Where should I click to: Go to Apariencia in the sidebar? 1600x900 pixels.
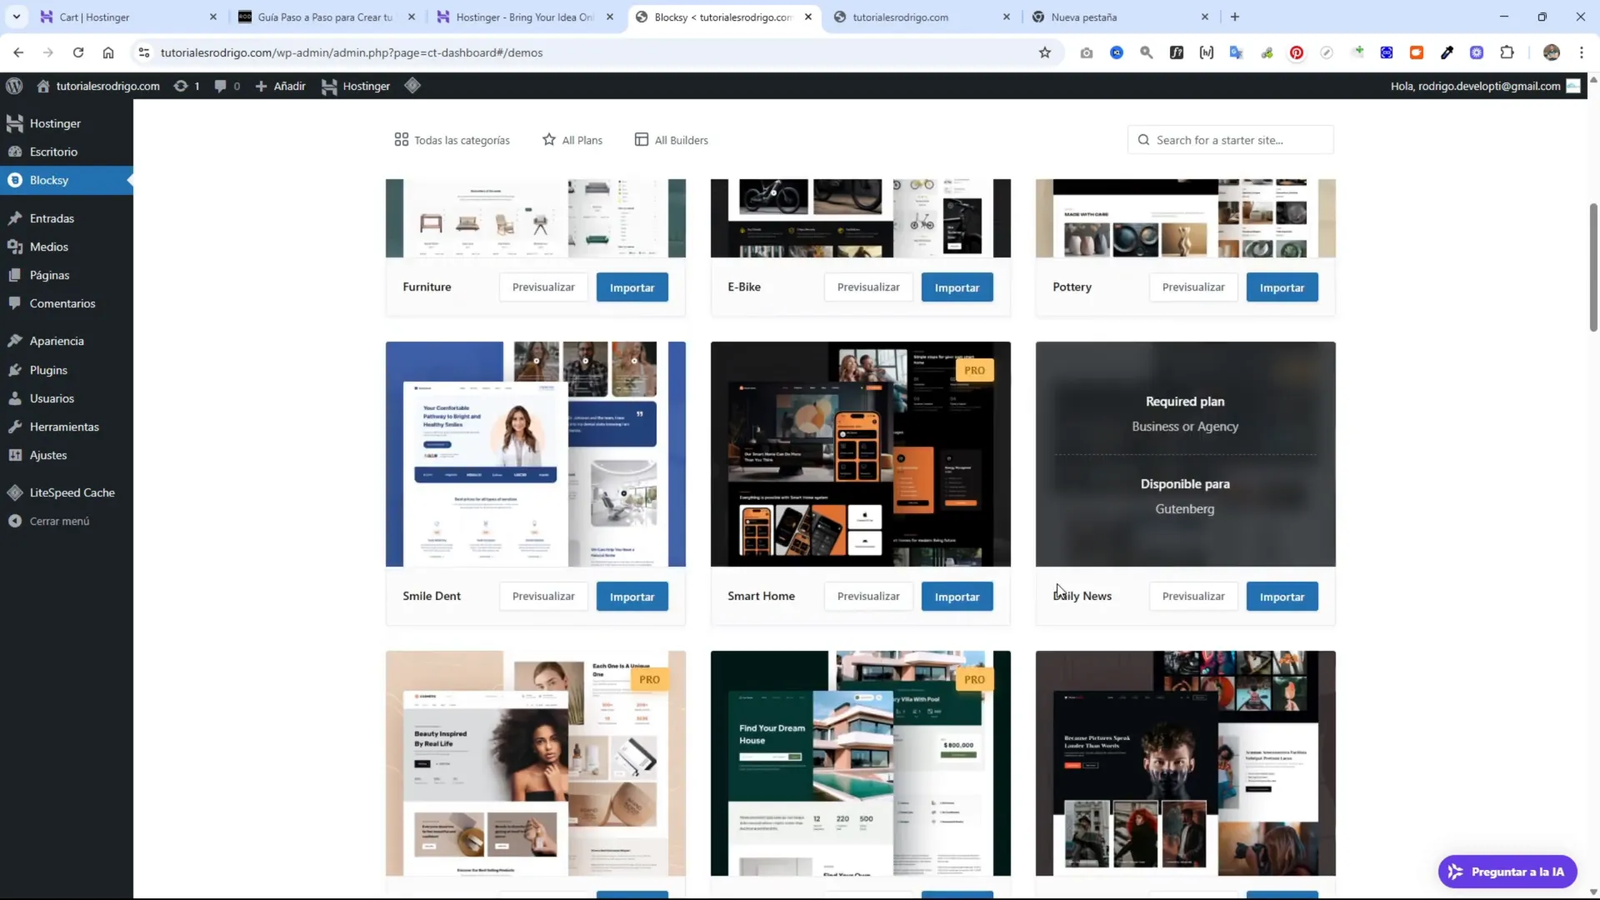(x=56, y=341)
